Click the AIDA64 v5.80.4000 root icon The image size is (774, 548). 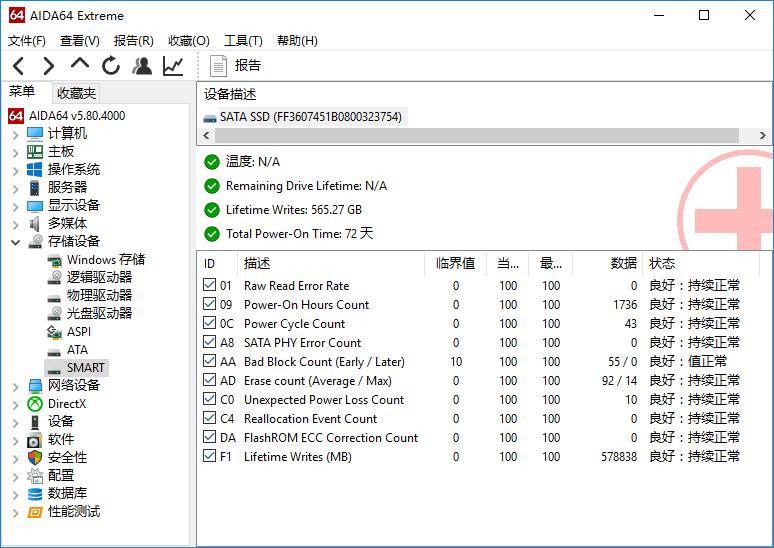[16, 116]
